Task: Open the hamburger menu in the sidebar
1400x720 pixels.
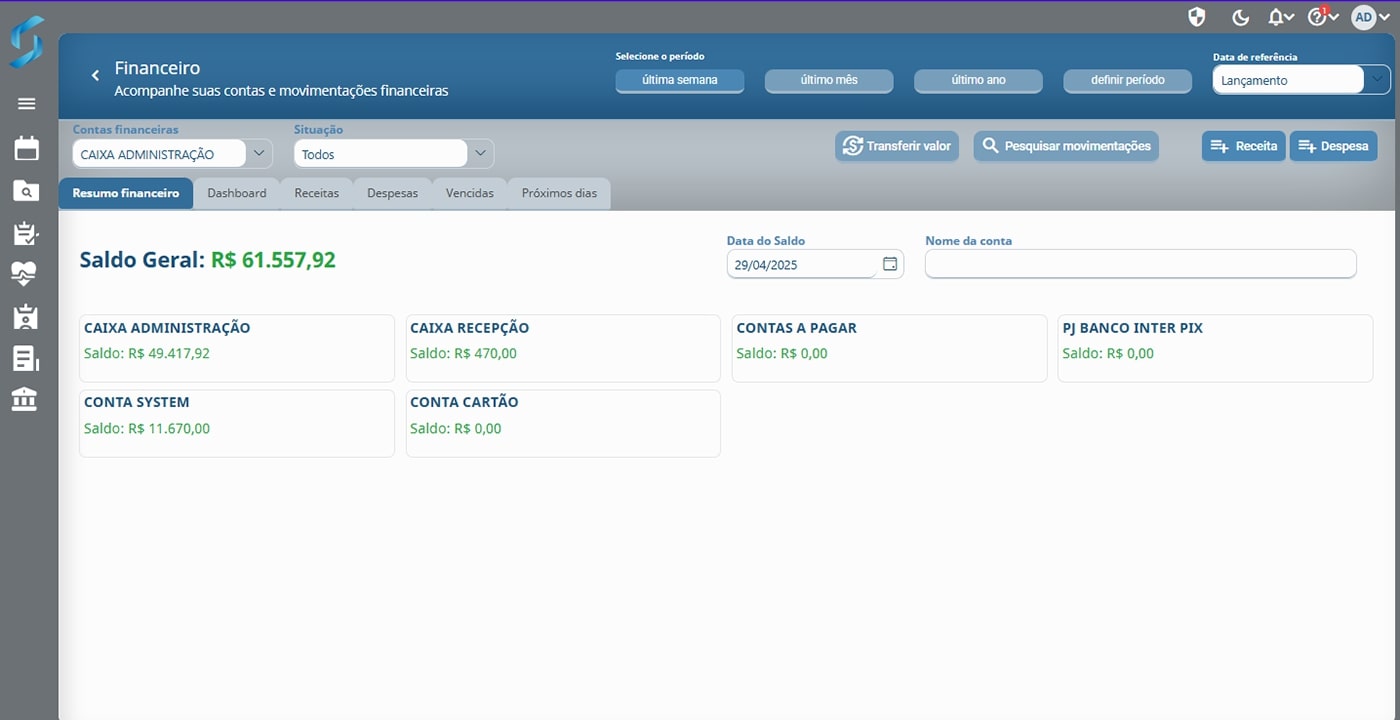Action: [x=26, y=104]
